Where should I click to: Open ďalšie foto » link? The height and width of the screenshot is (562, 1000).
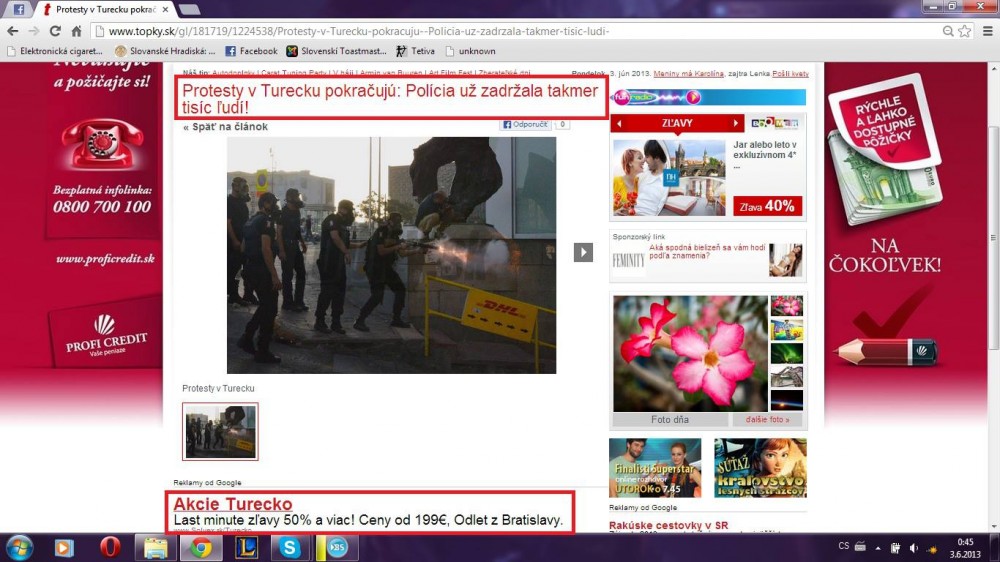767,420
